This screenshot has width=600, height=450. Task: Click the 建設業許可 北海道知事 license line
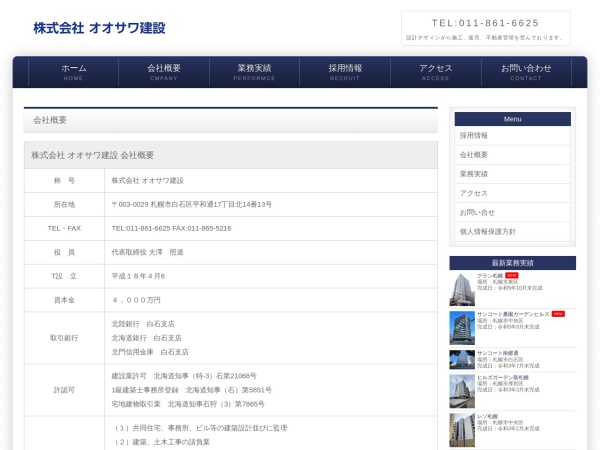coord(184,376)
